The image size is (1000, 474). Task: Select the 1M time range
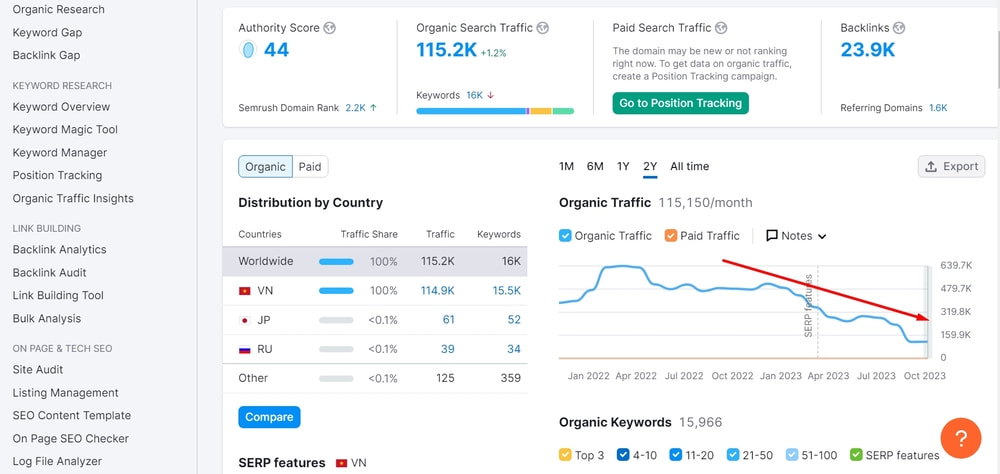coord(566,167)
